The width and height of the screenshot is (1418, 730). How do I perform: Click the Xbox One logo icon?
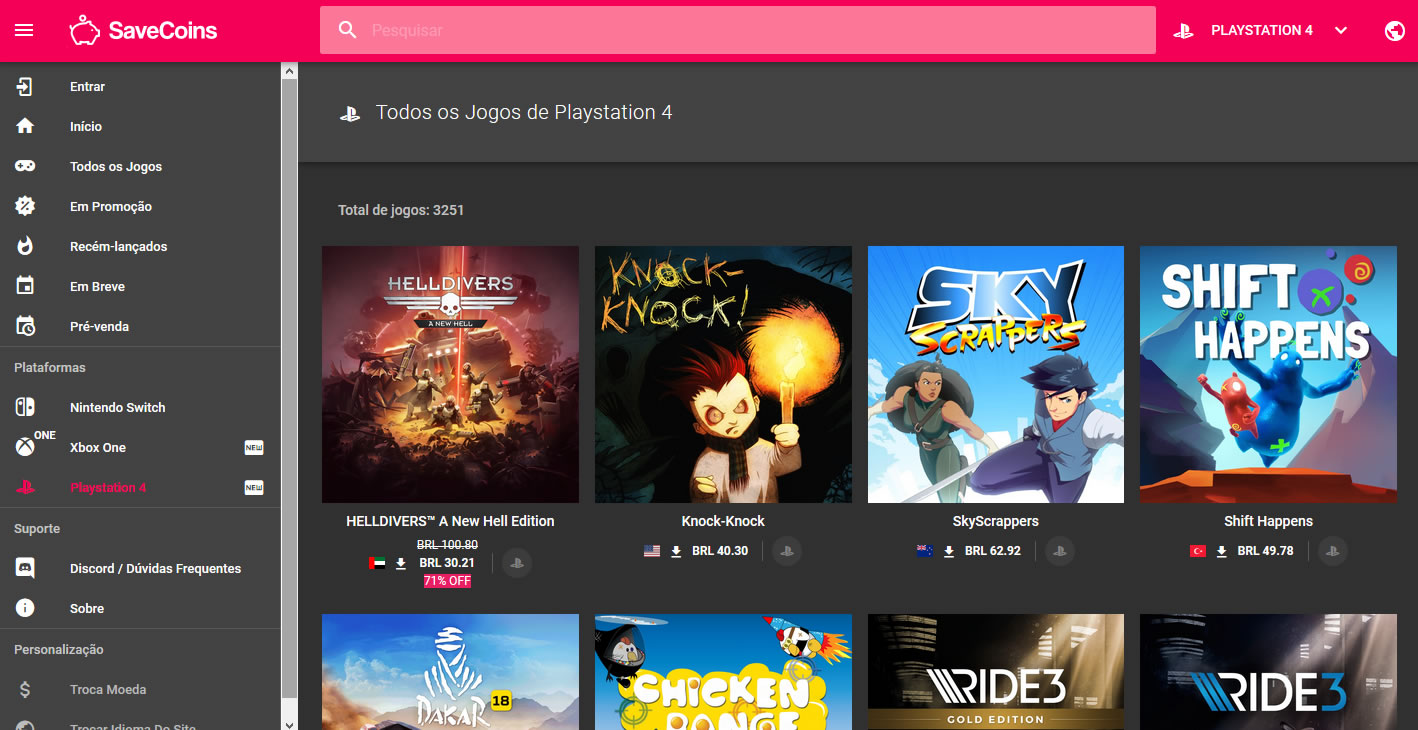click(x=25, y=447)
